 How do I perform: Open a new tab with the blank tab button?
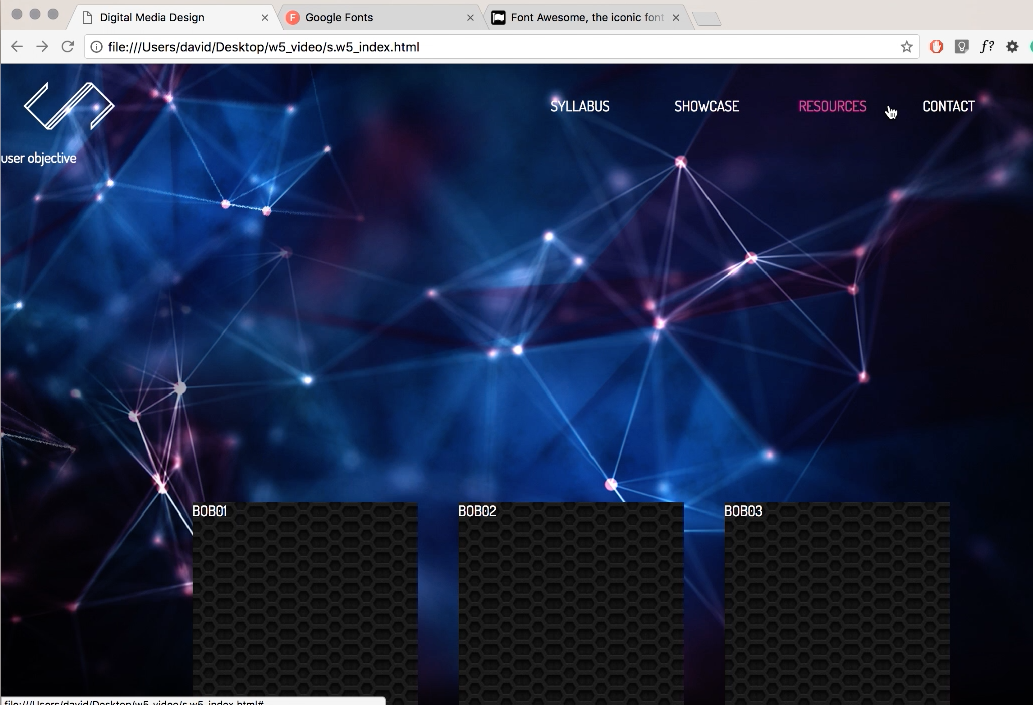[706, 18]
